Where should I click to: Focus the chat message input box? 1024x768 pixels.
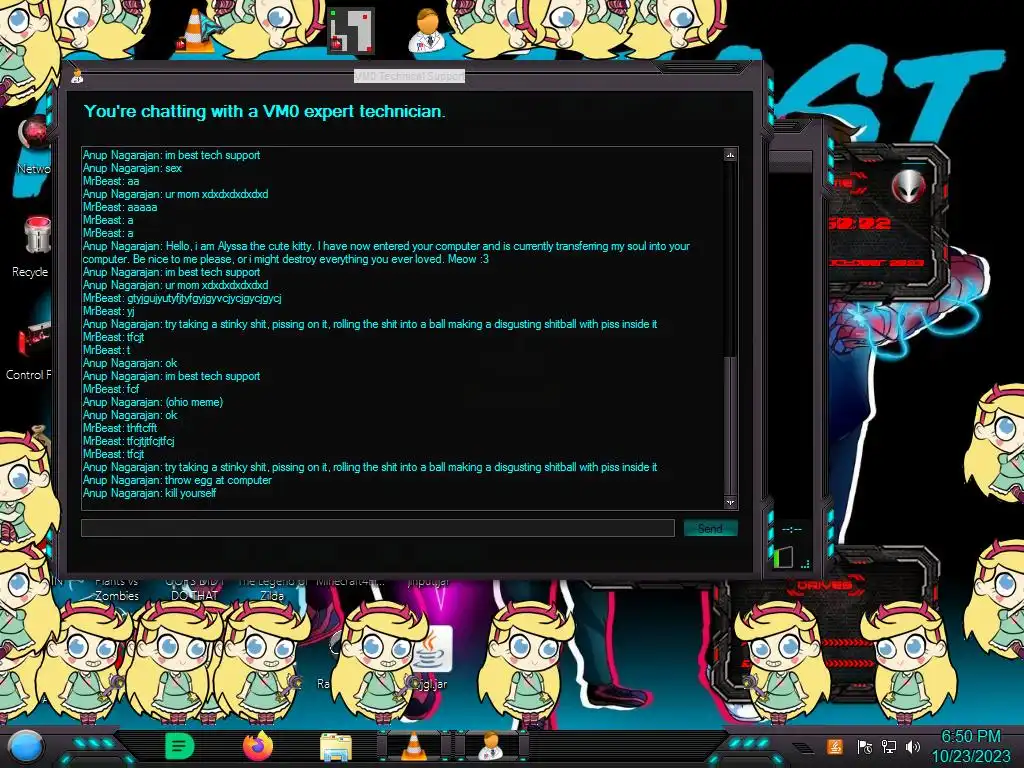[377, 528]
